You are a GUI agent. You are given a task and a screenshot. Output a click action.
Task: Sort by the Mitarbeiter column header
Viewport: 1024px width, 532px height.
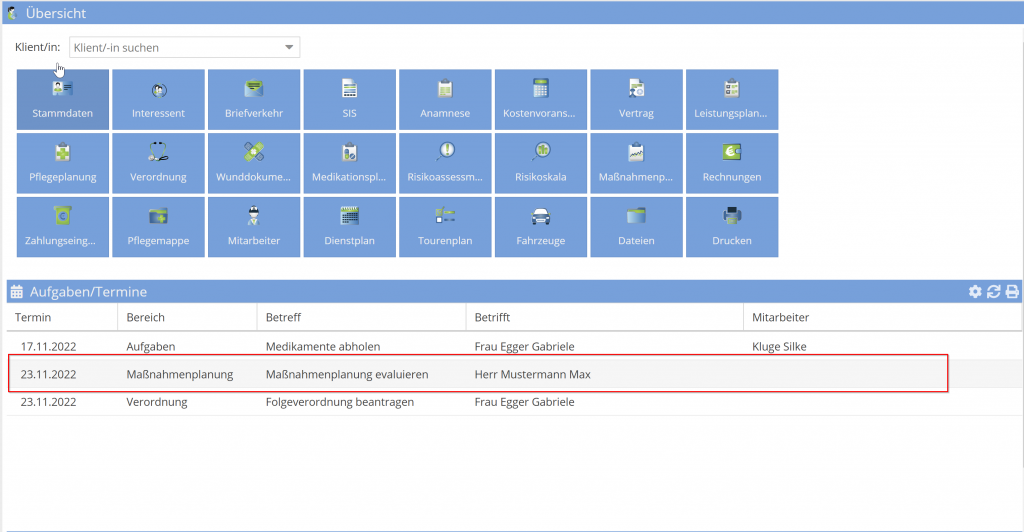click(780, 317)
